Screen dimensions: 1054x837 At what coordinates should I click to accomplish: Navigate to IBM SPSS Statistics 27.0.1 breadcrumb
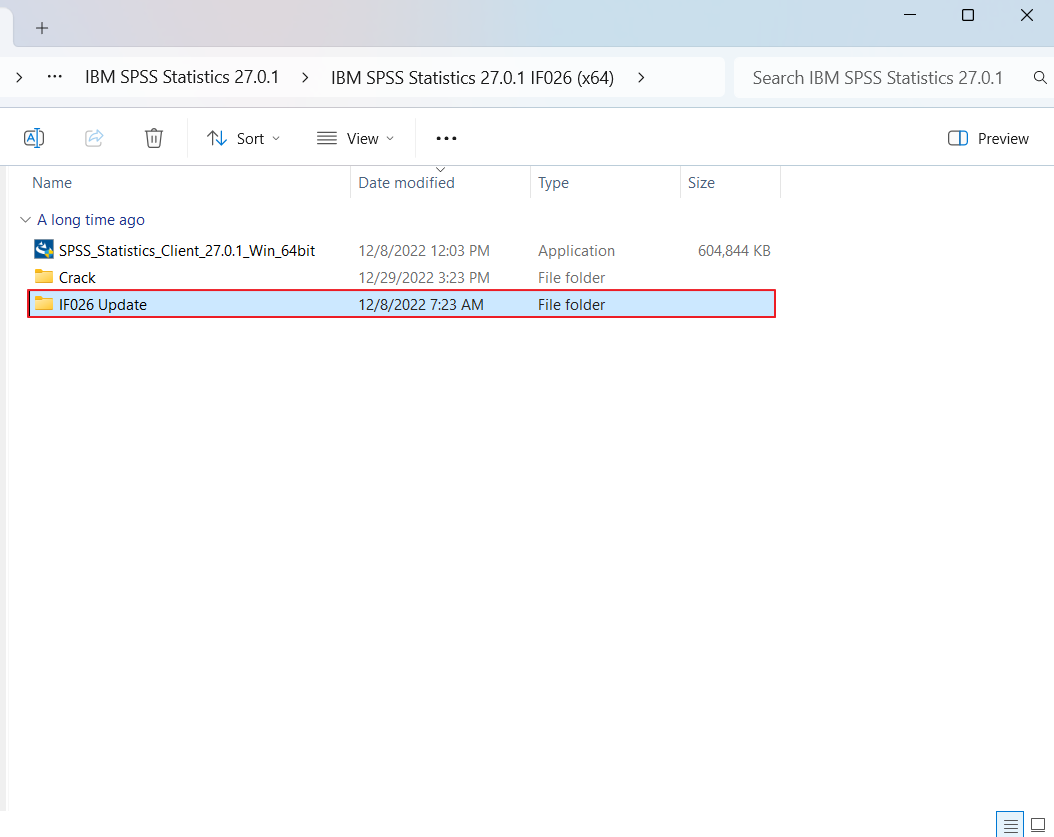click(181, 78)
